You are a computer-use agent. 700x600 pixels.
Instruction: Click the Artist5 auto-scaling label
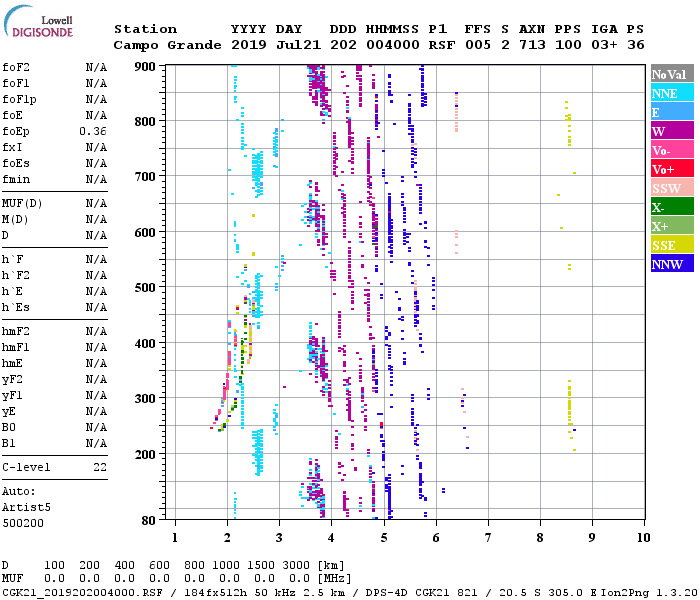point(26,508)
